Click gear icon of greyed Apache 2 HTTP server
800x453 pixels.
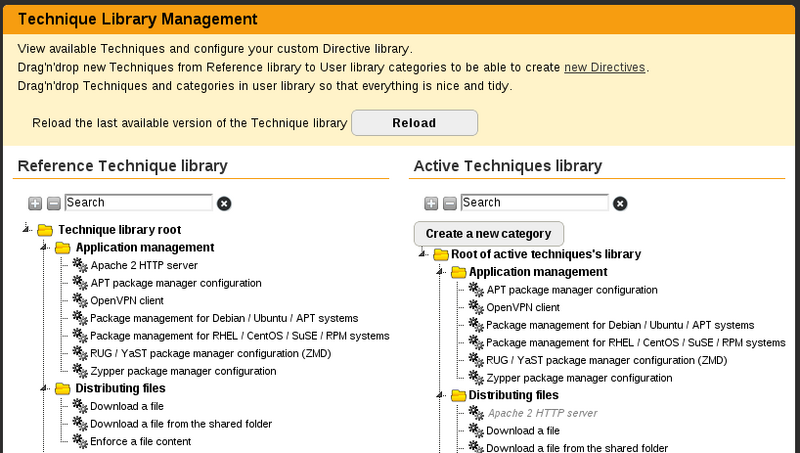pos(476,413)
